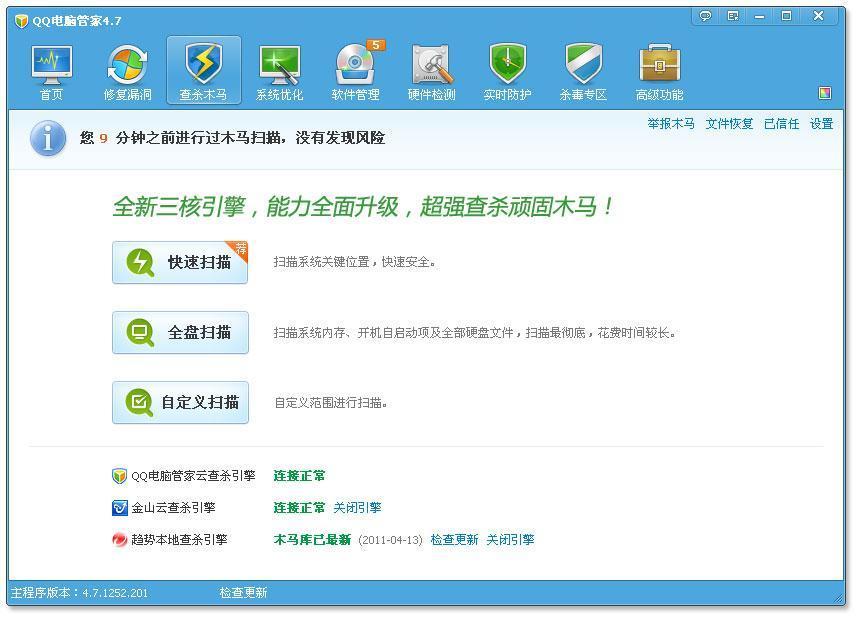Open 设置 settings link
Image resolution: width=857 pixels, height=617 pixels.
tap(821, 124)
